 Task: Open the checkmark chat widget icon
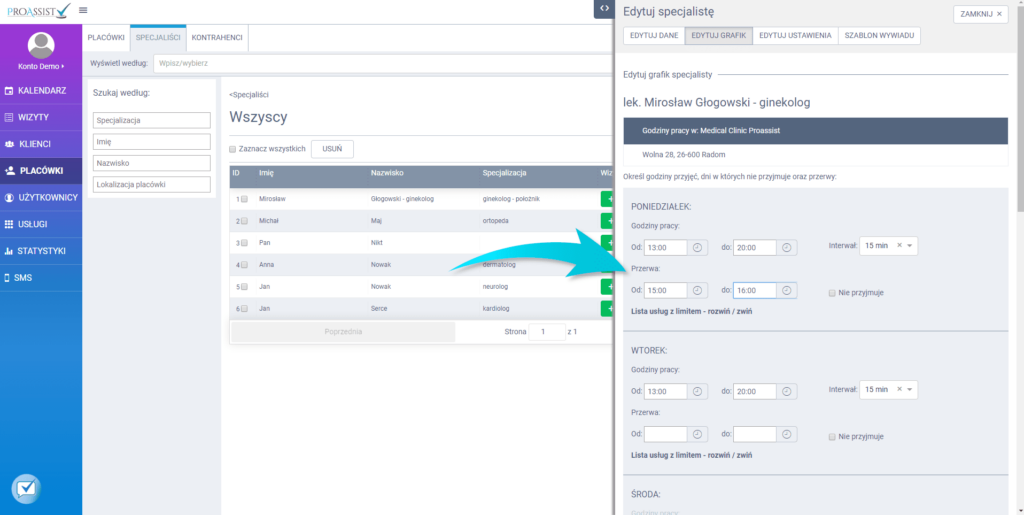pyautogui.click(x=27, y=489)
